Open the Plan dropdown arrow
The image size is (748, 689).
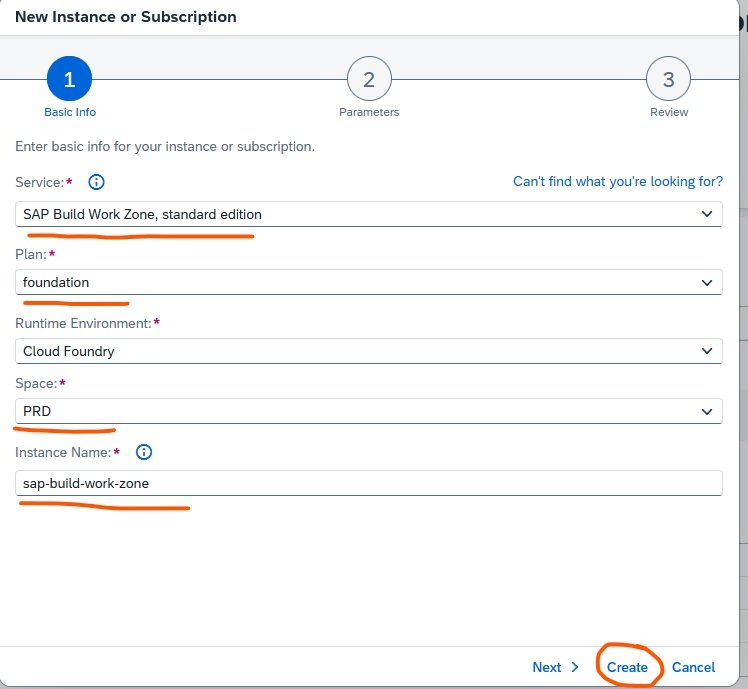tap(708, 283)
